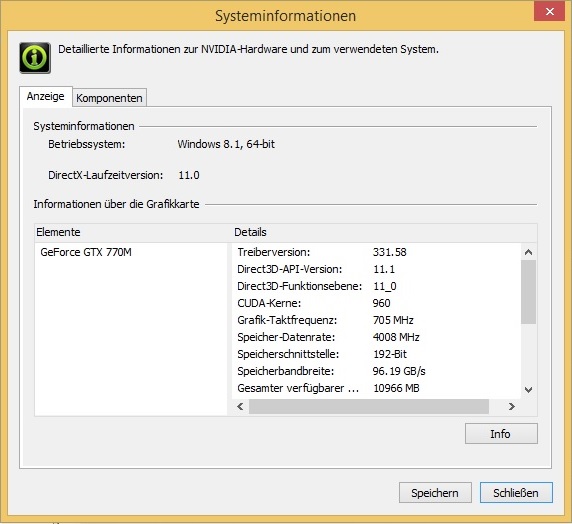Click the 11_0 feature level value
The width and height of the screenshot is (572, 524).
click(385, 286)
